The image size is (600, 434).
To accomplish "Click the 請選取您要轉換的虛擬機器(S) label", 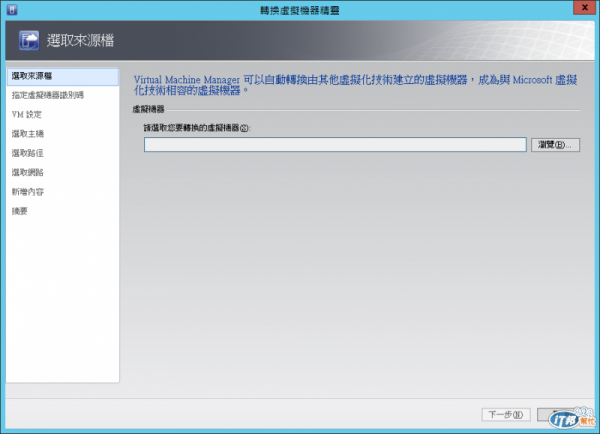I will [197, 128].
